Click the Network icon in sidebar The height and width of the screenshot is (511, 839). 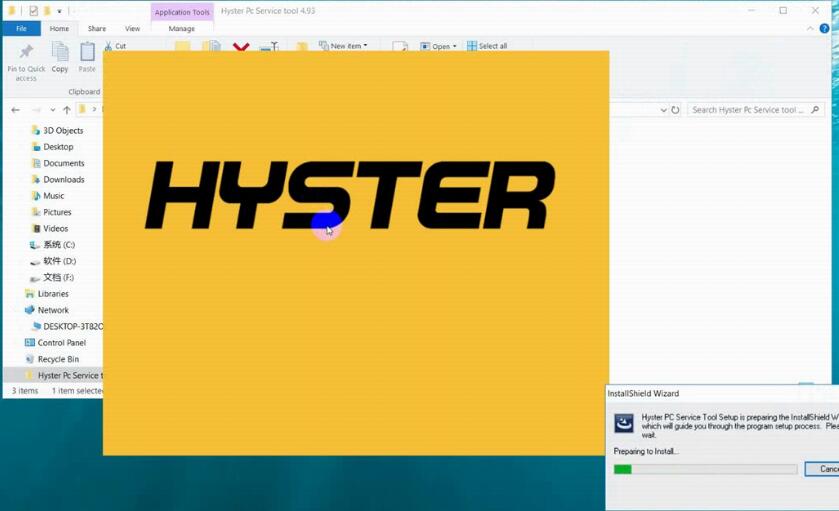coord(29,310)
